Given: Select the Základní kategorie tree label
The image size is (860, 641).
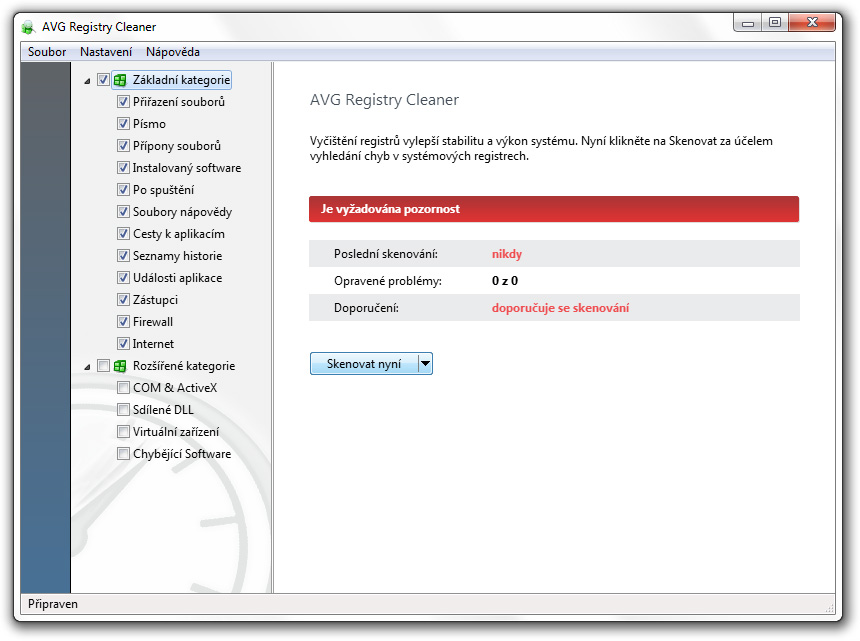Looking at the screenshot, I should point(182,80).
